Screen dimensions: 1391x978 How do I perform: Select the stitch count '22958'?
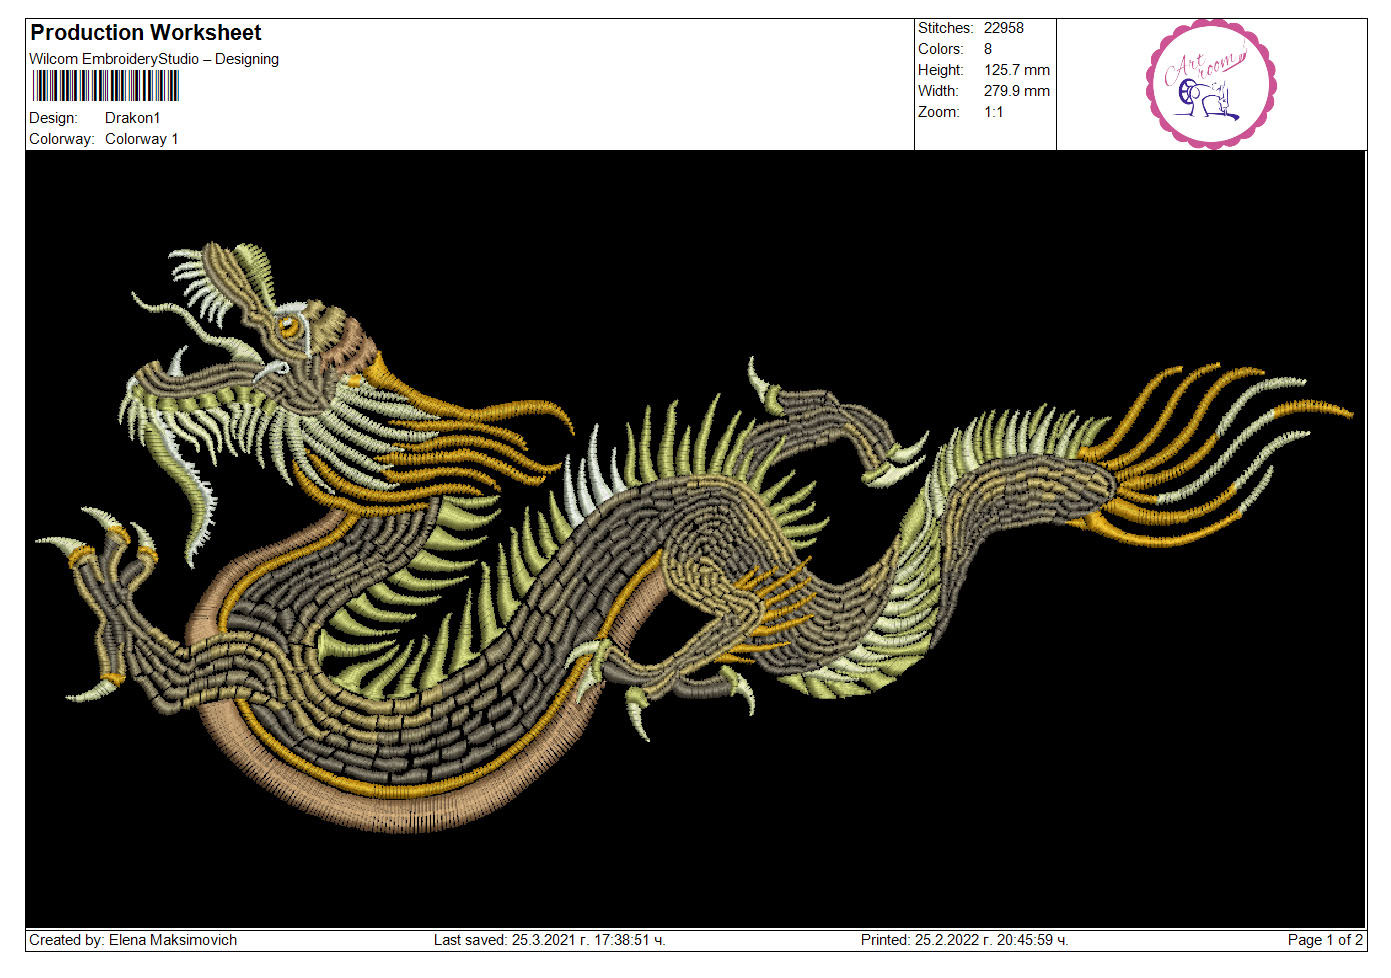(1004, 28)
